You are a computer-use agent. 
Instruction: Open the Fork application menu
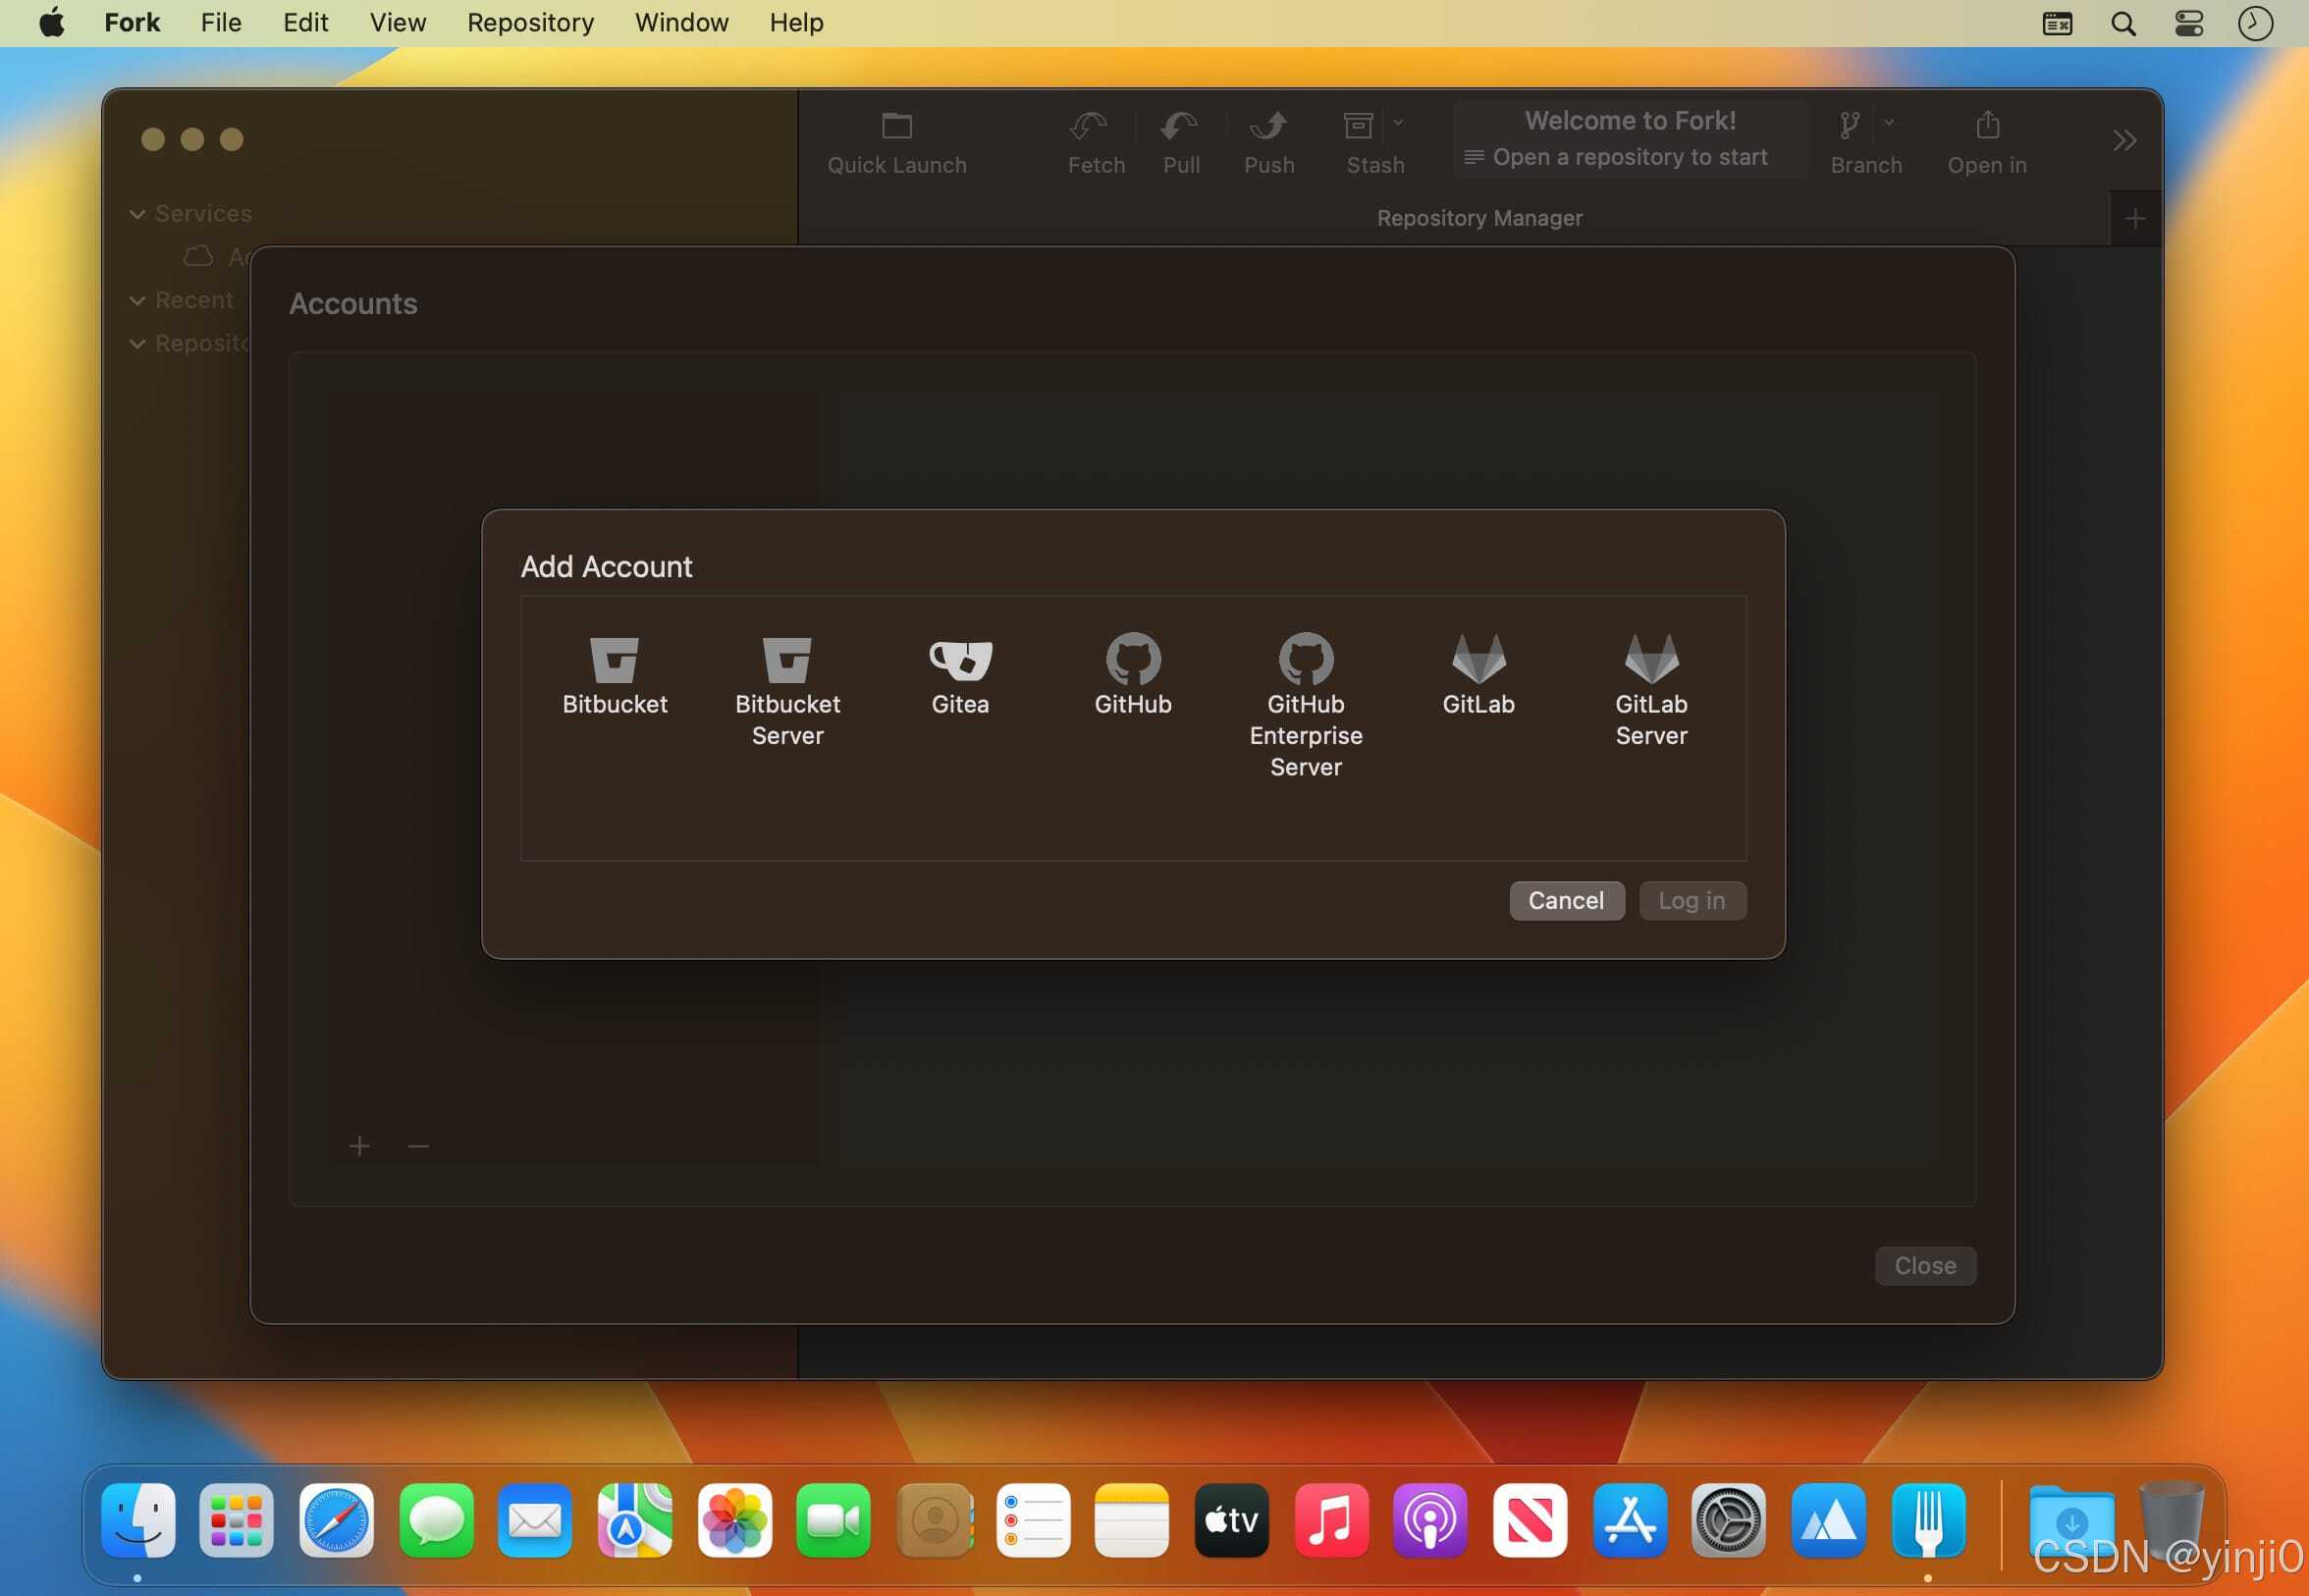coord(132,22)
